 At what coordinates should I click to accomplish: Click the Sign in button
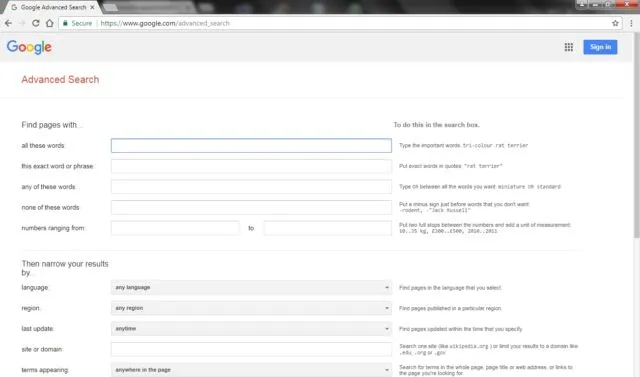[x=600, y=47]
